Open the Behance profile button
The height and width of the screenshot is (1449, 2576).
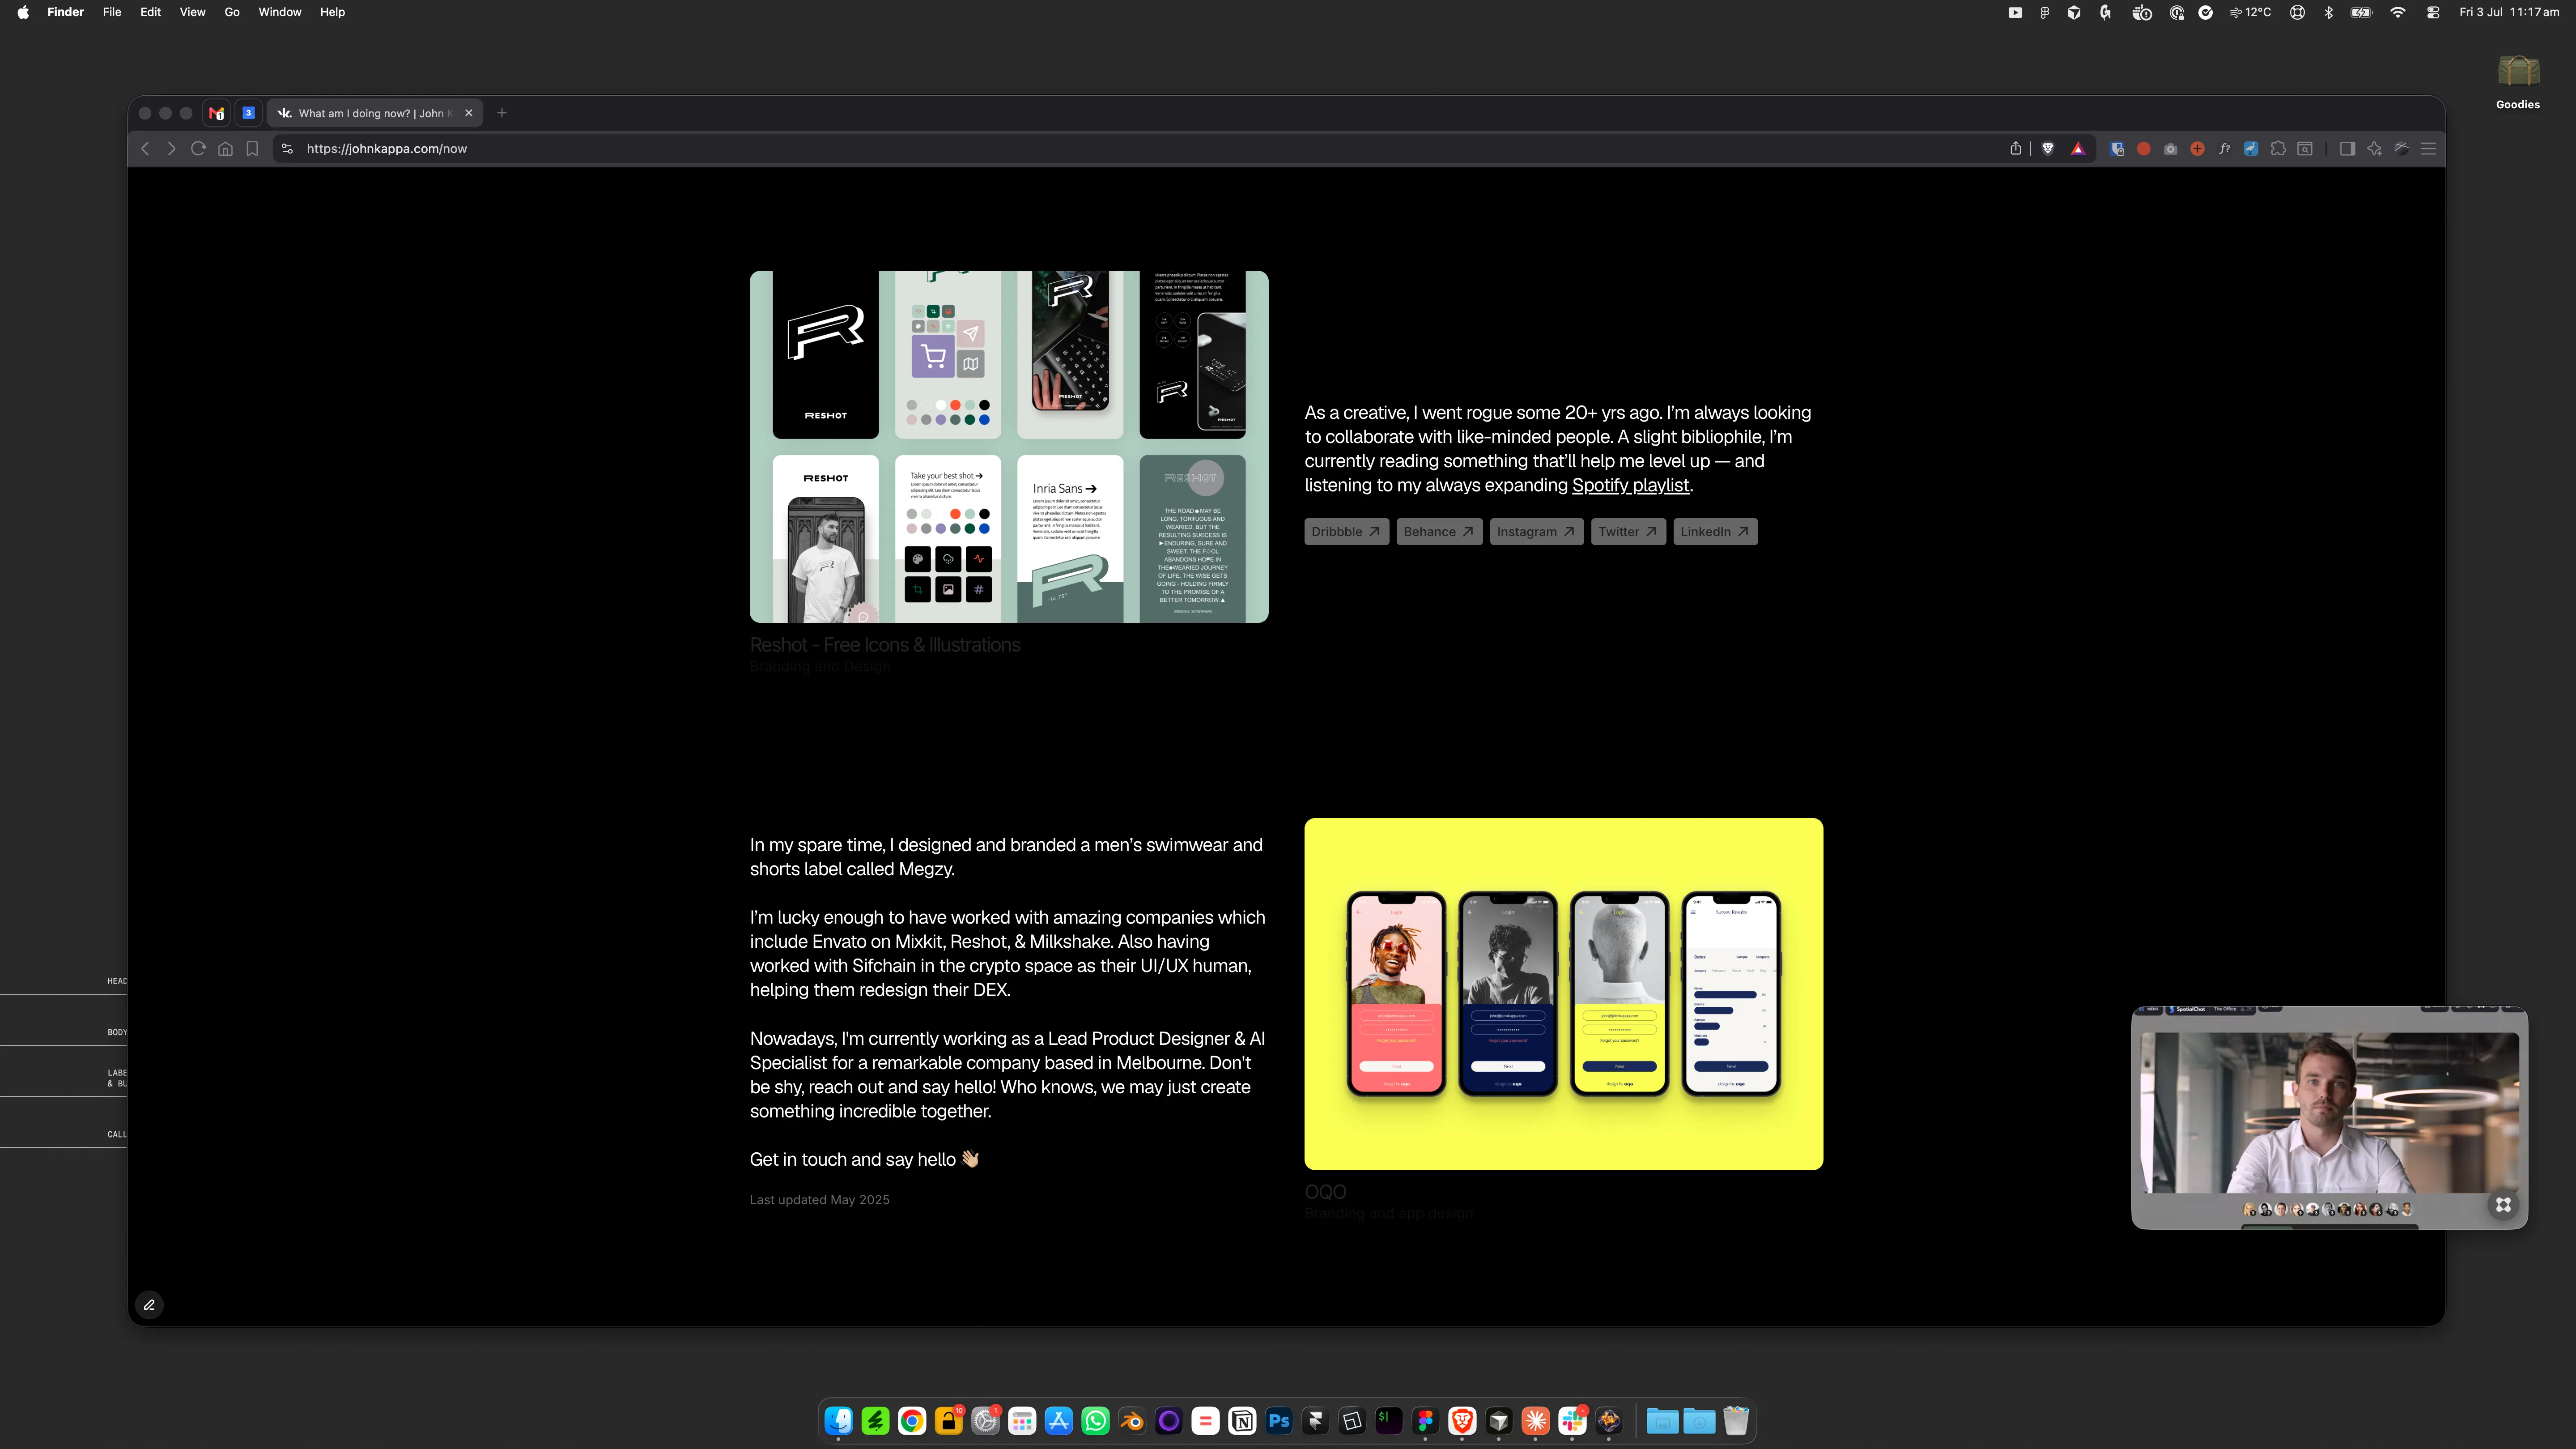click(x=1439, y=532)
